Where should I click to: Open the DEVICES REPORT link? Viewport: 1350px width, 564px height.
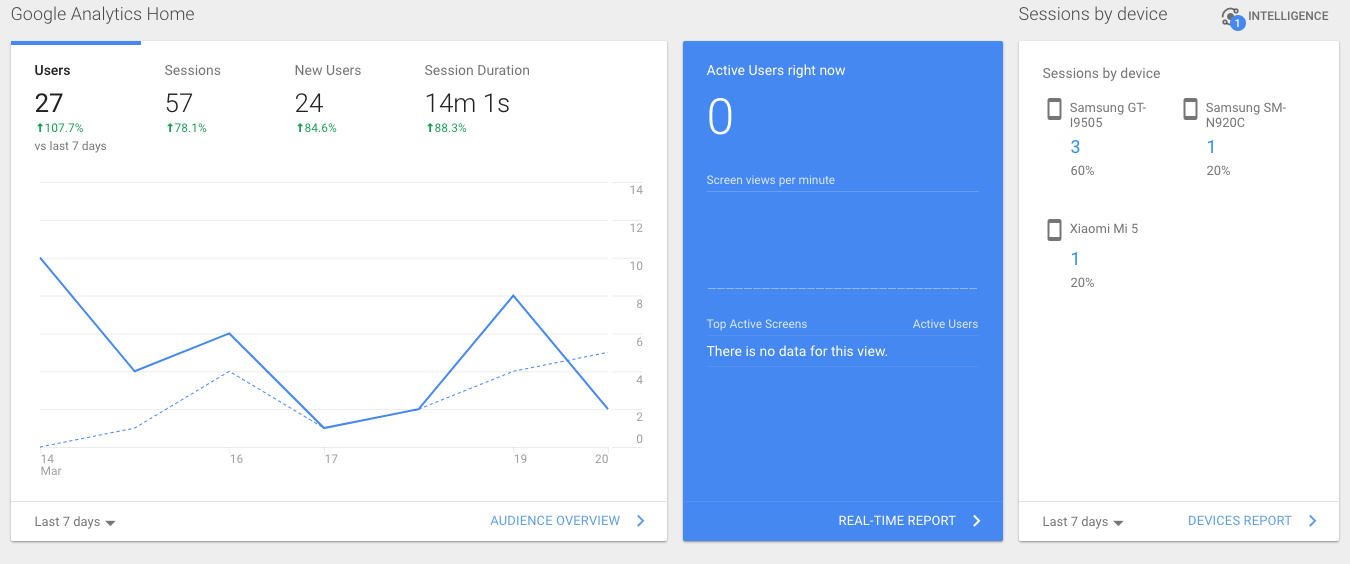1240,521
